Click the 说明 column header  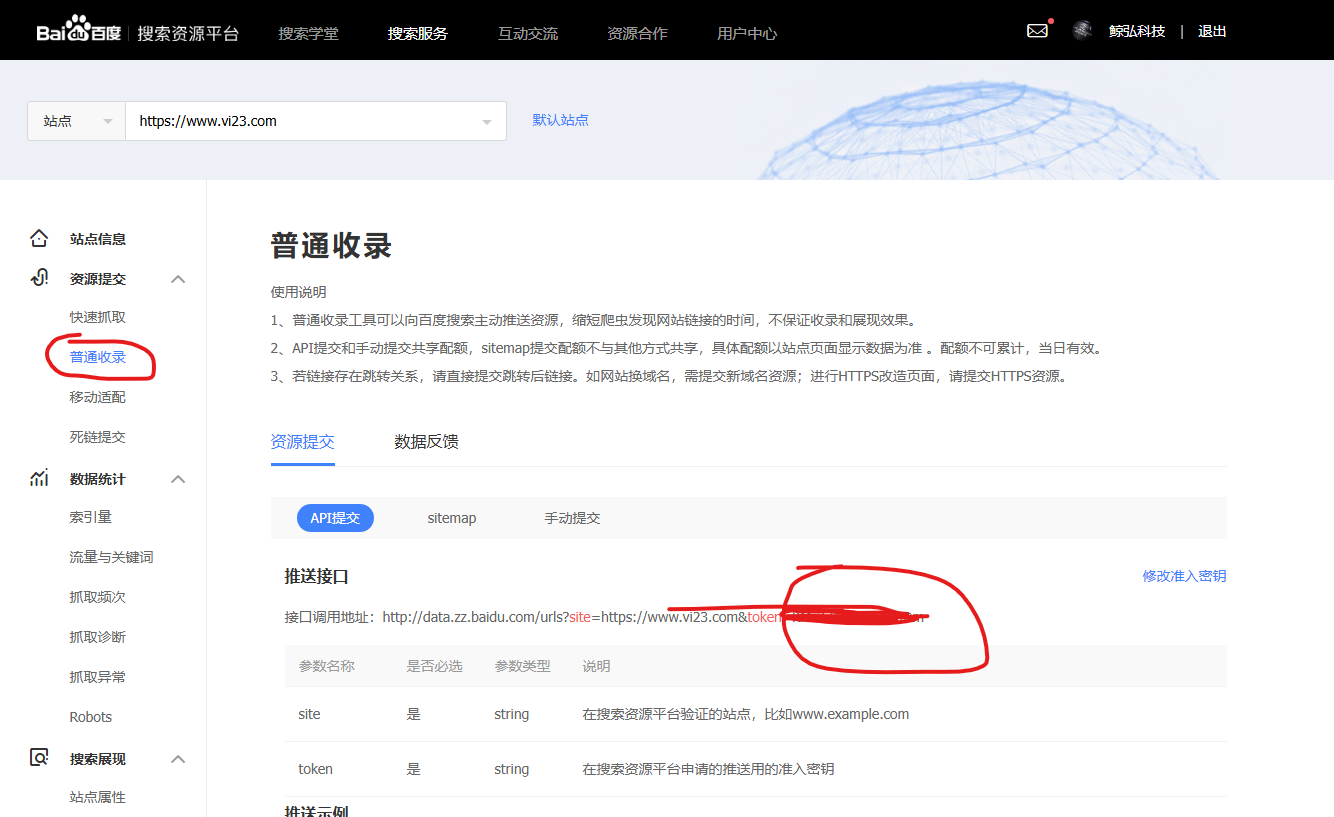(x=596, y=666)
